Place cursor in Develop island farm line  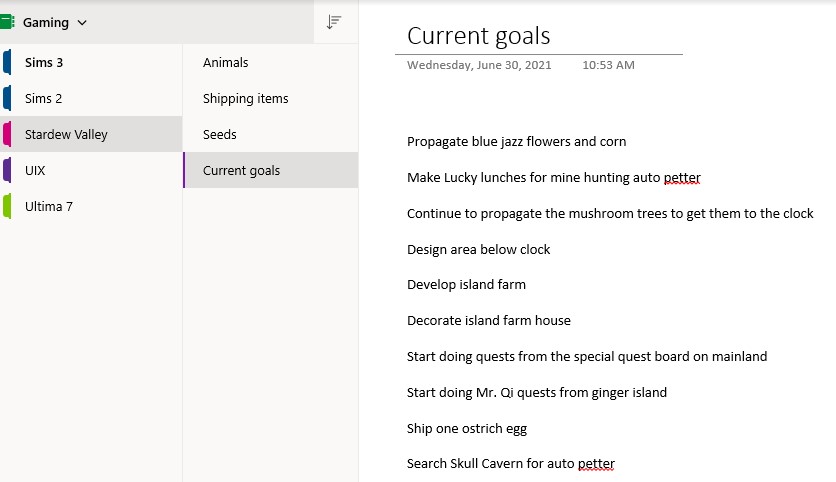coord(466,285)
